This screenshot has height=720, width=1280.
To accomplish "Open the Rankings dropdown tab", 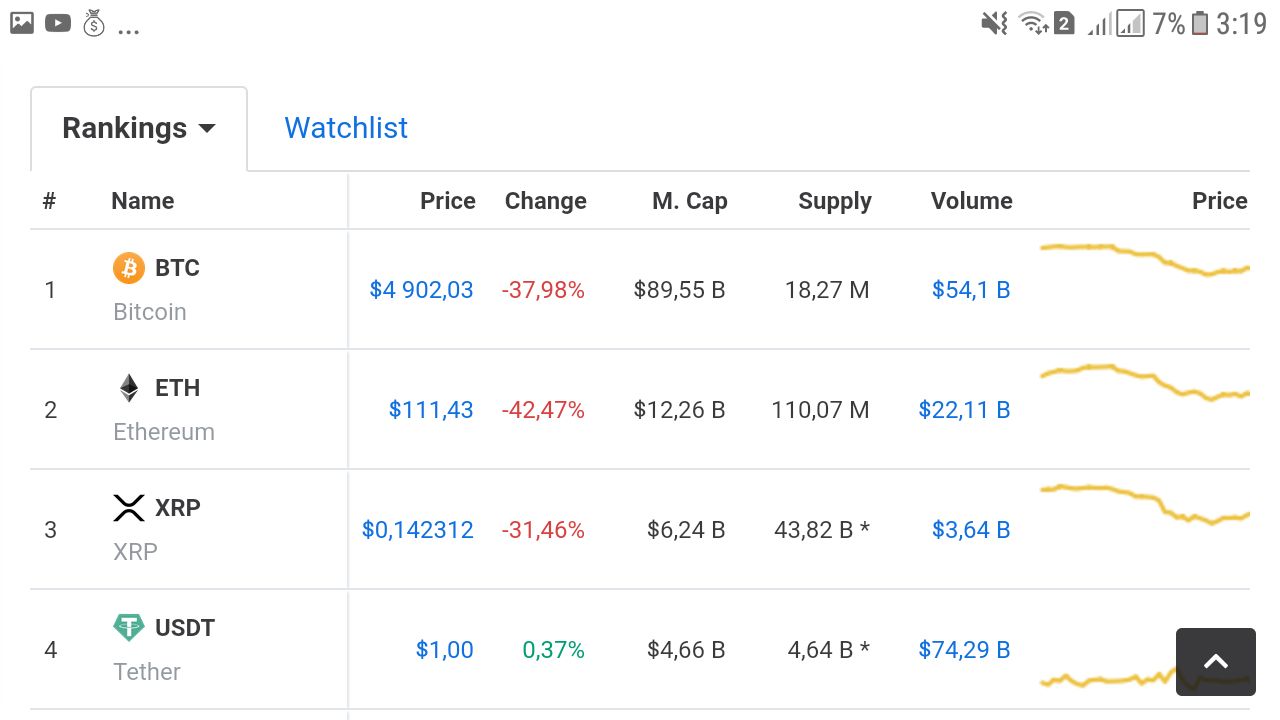I will 139,129.
